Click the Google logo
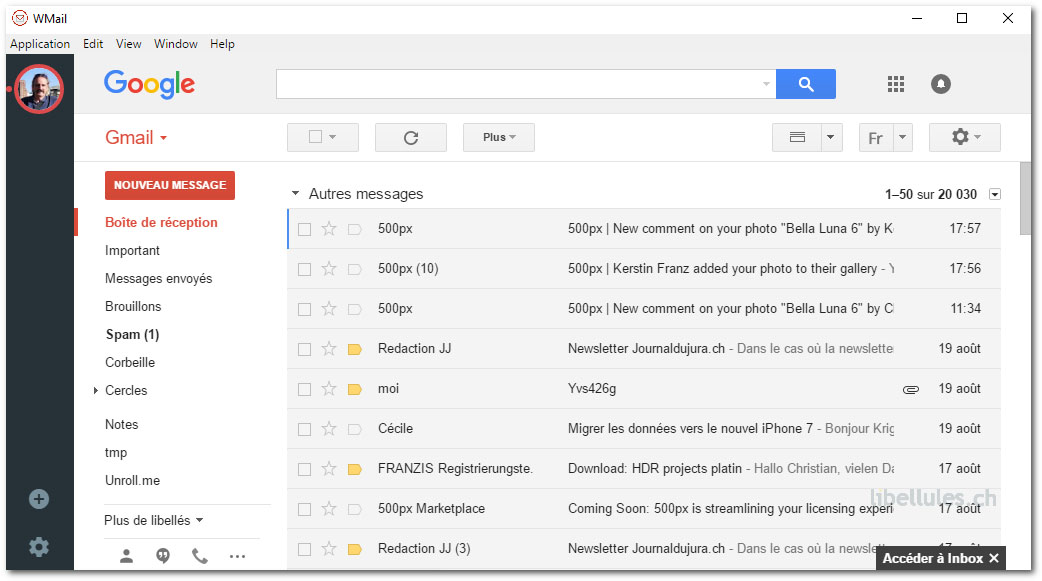 [150, 84]
